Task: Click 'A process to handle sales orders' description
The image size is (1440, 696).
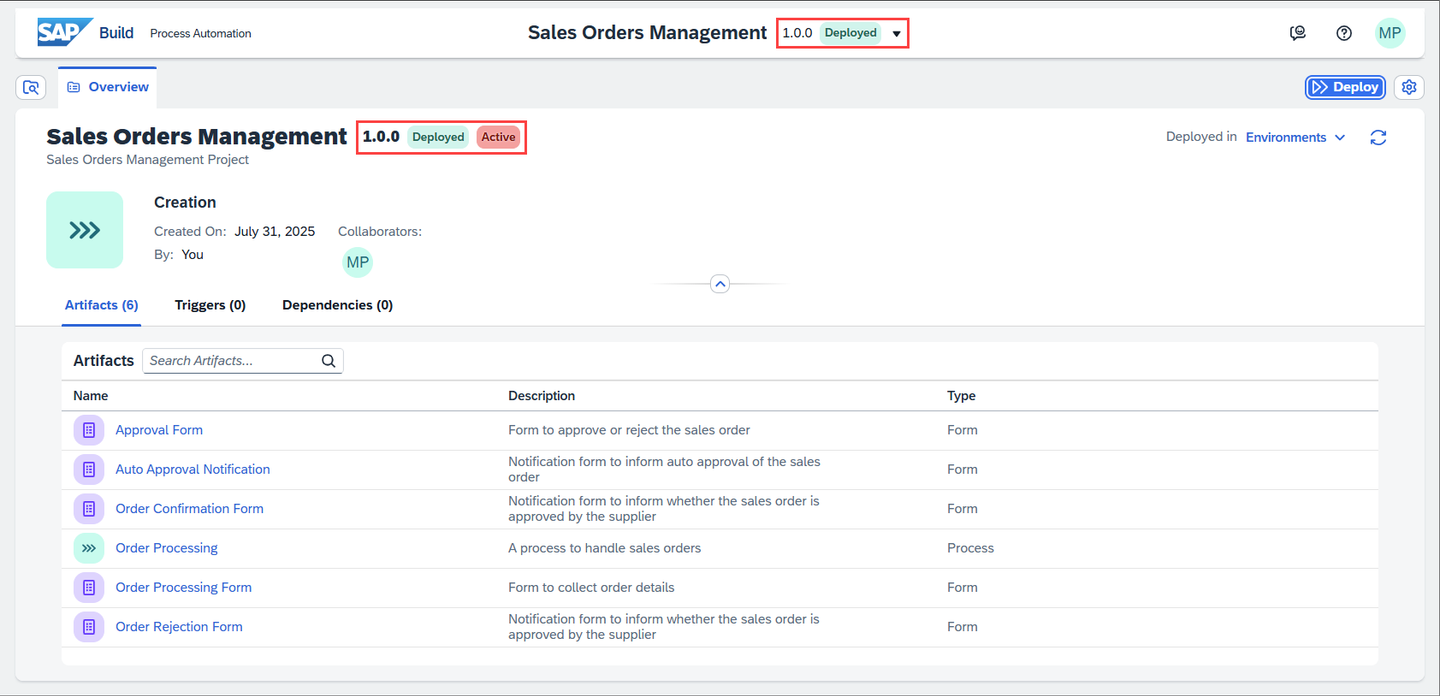Action: (x=604, y=548)
